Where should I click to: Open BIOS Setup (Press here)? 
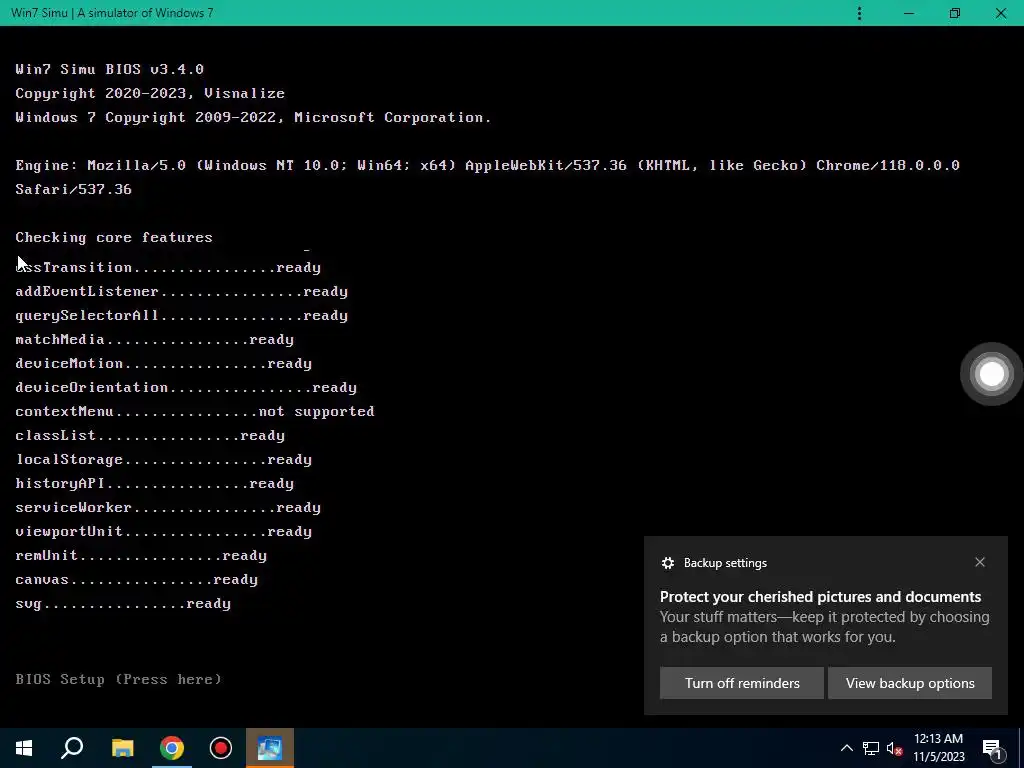(118, 679)
